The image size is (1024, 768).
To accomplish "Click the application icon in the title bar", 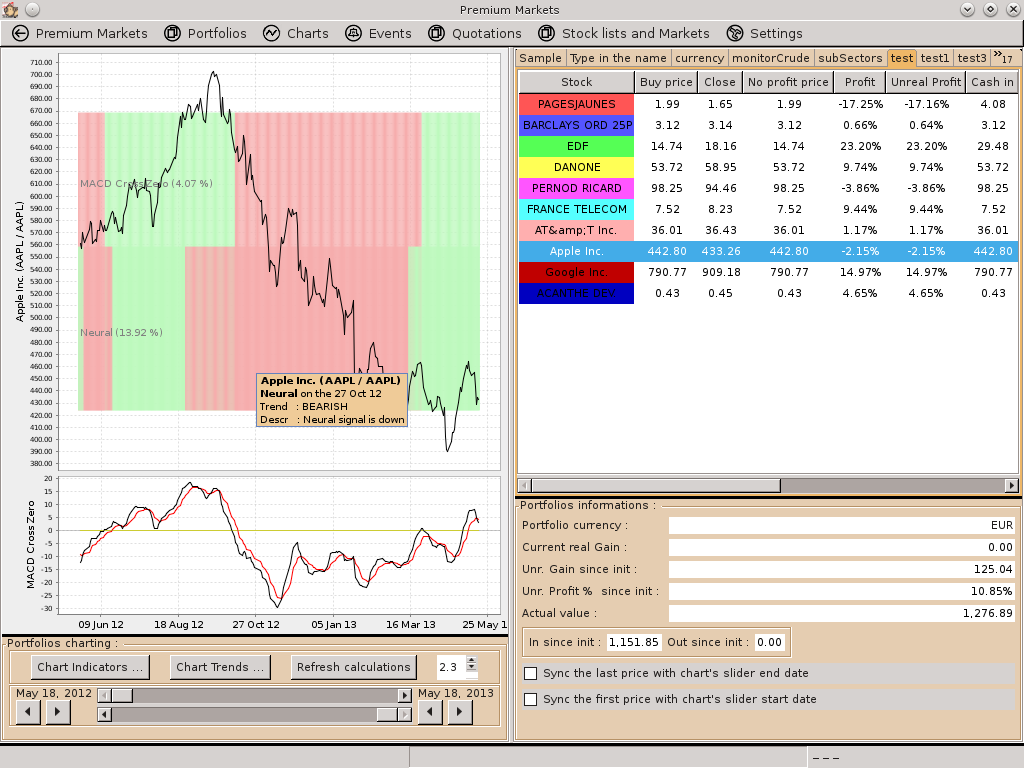I will (x=10, y=9).
